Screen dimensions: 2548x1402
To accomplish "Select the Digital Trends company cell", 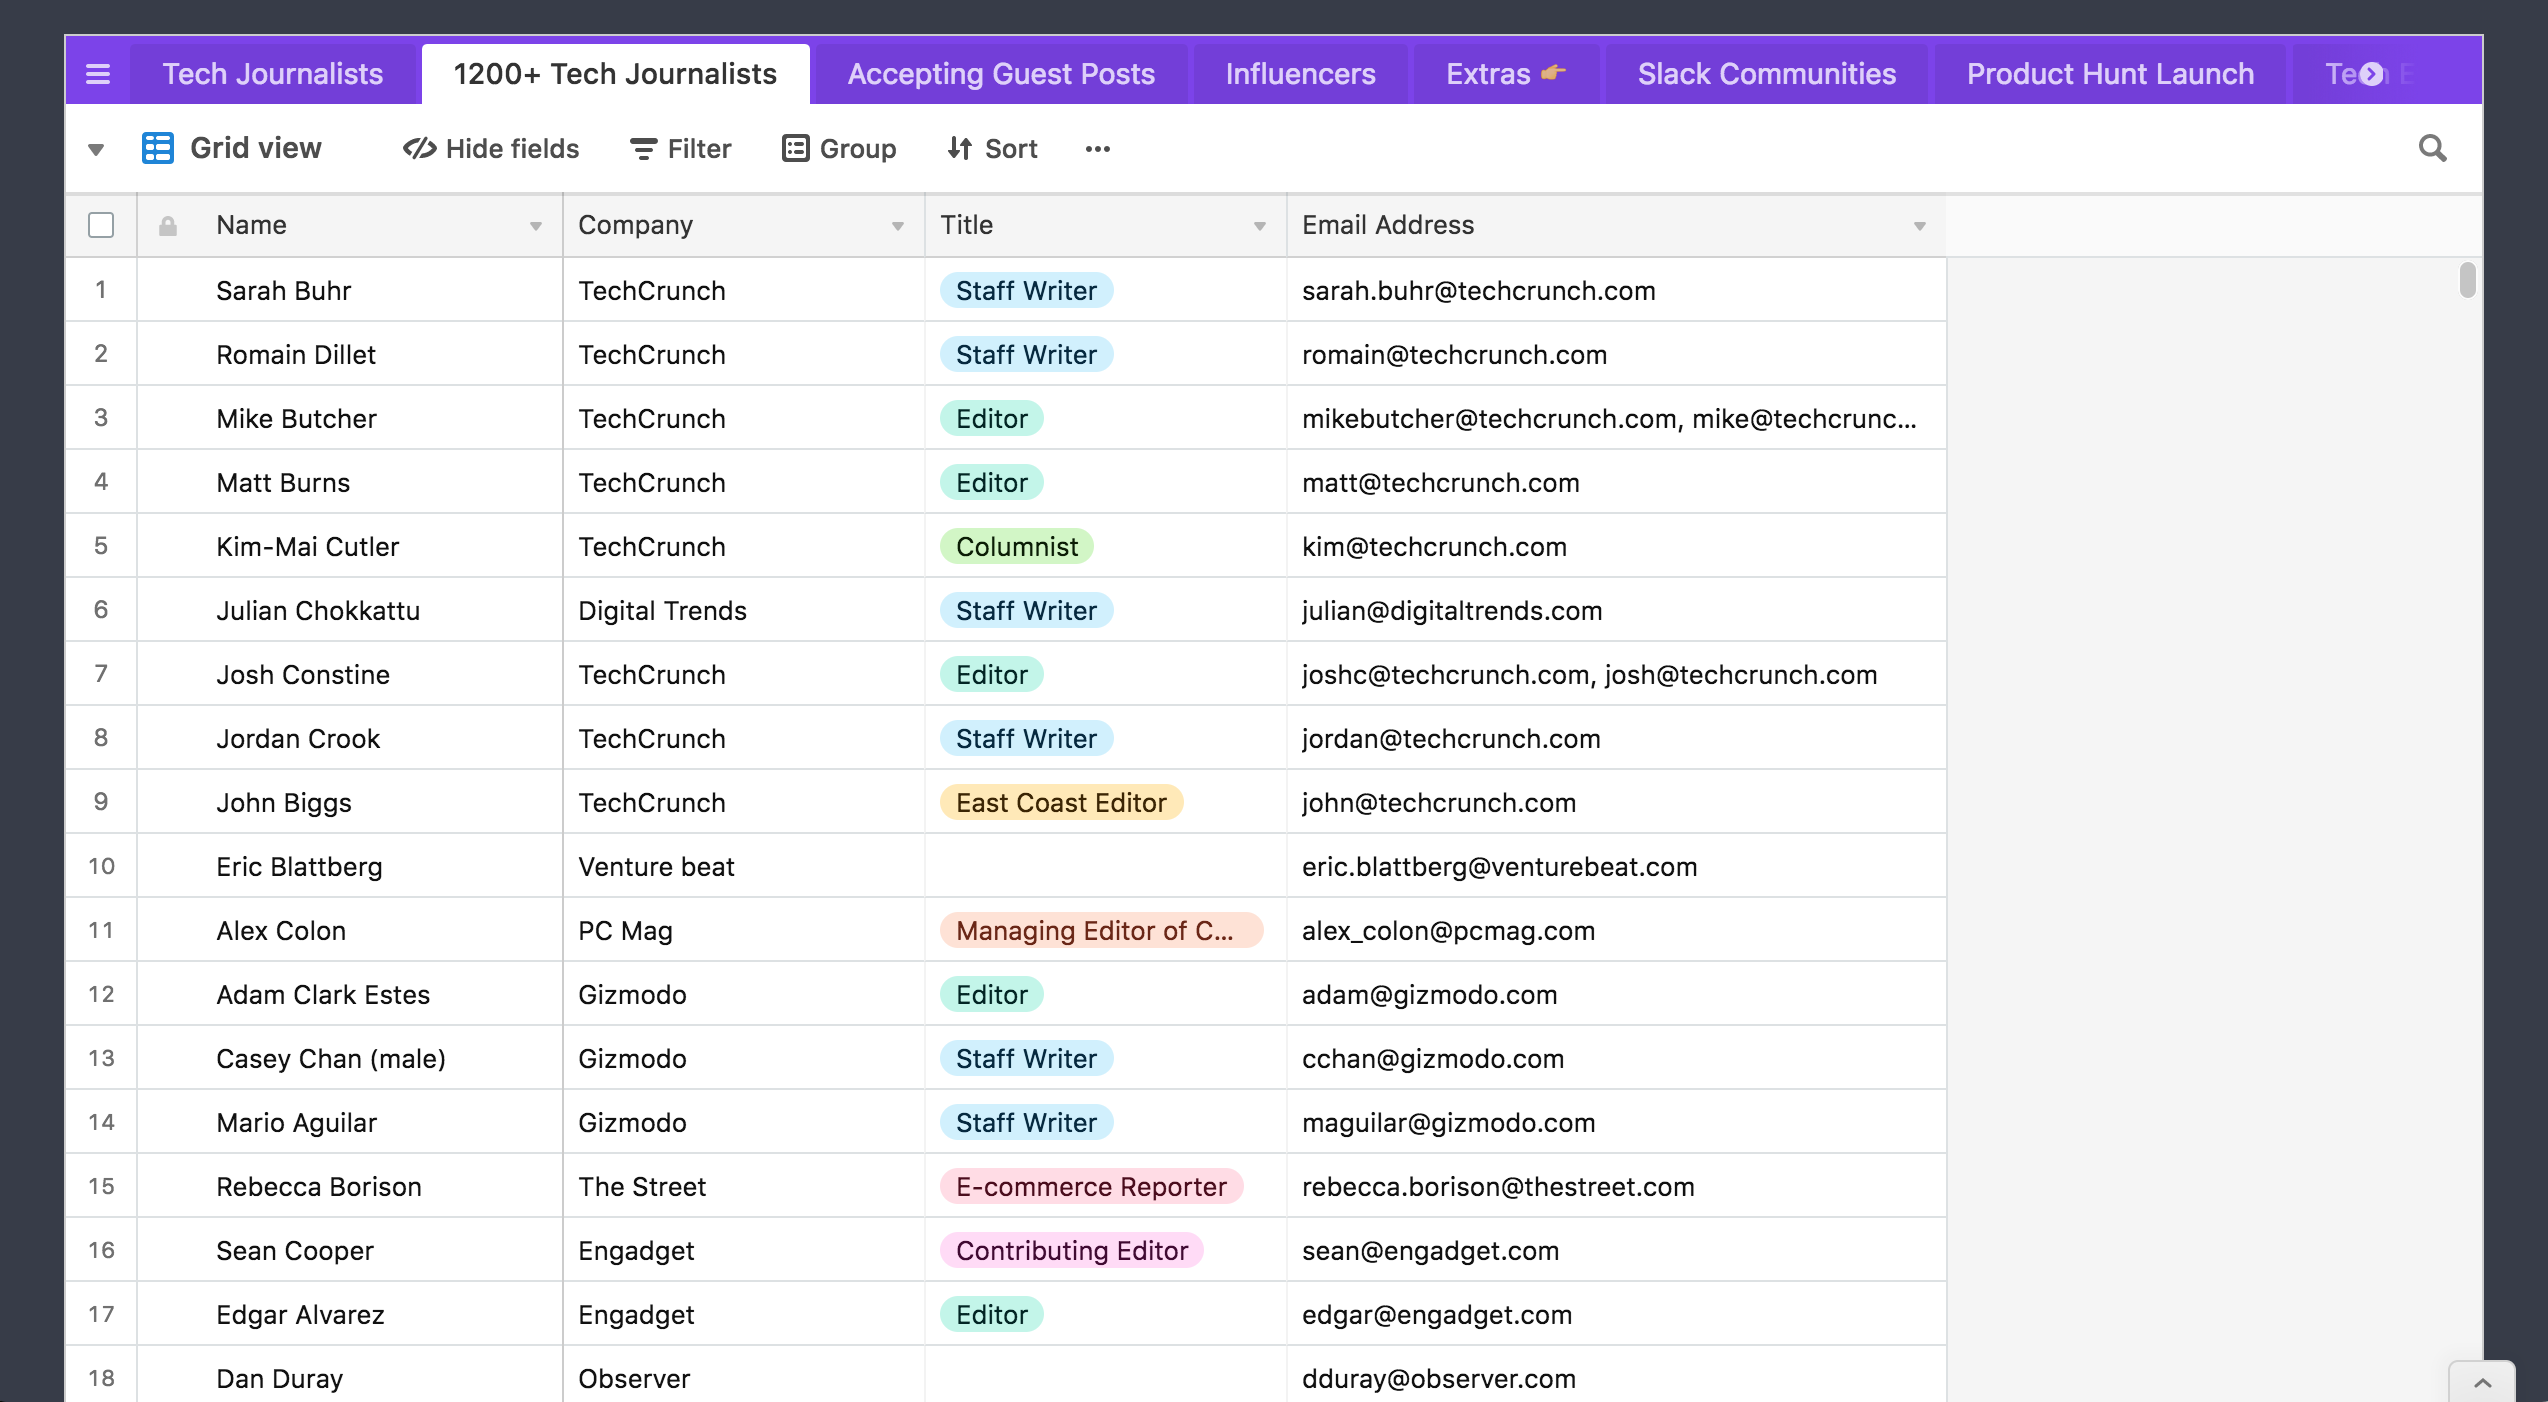I will (x=744, y=611).
